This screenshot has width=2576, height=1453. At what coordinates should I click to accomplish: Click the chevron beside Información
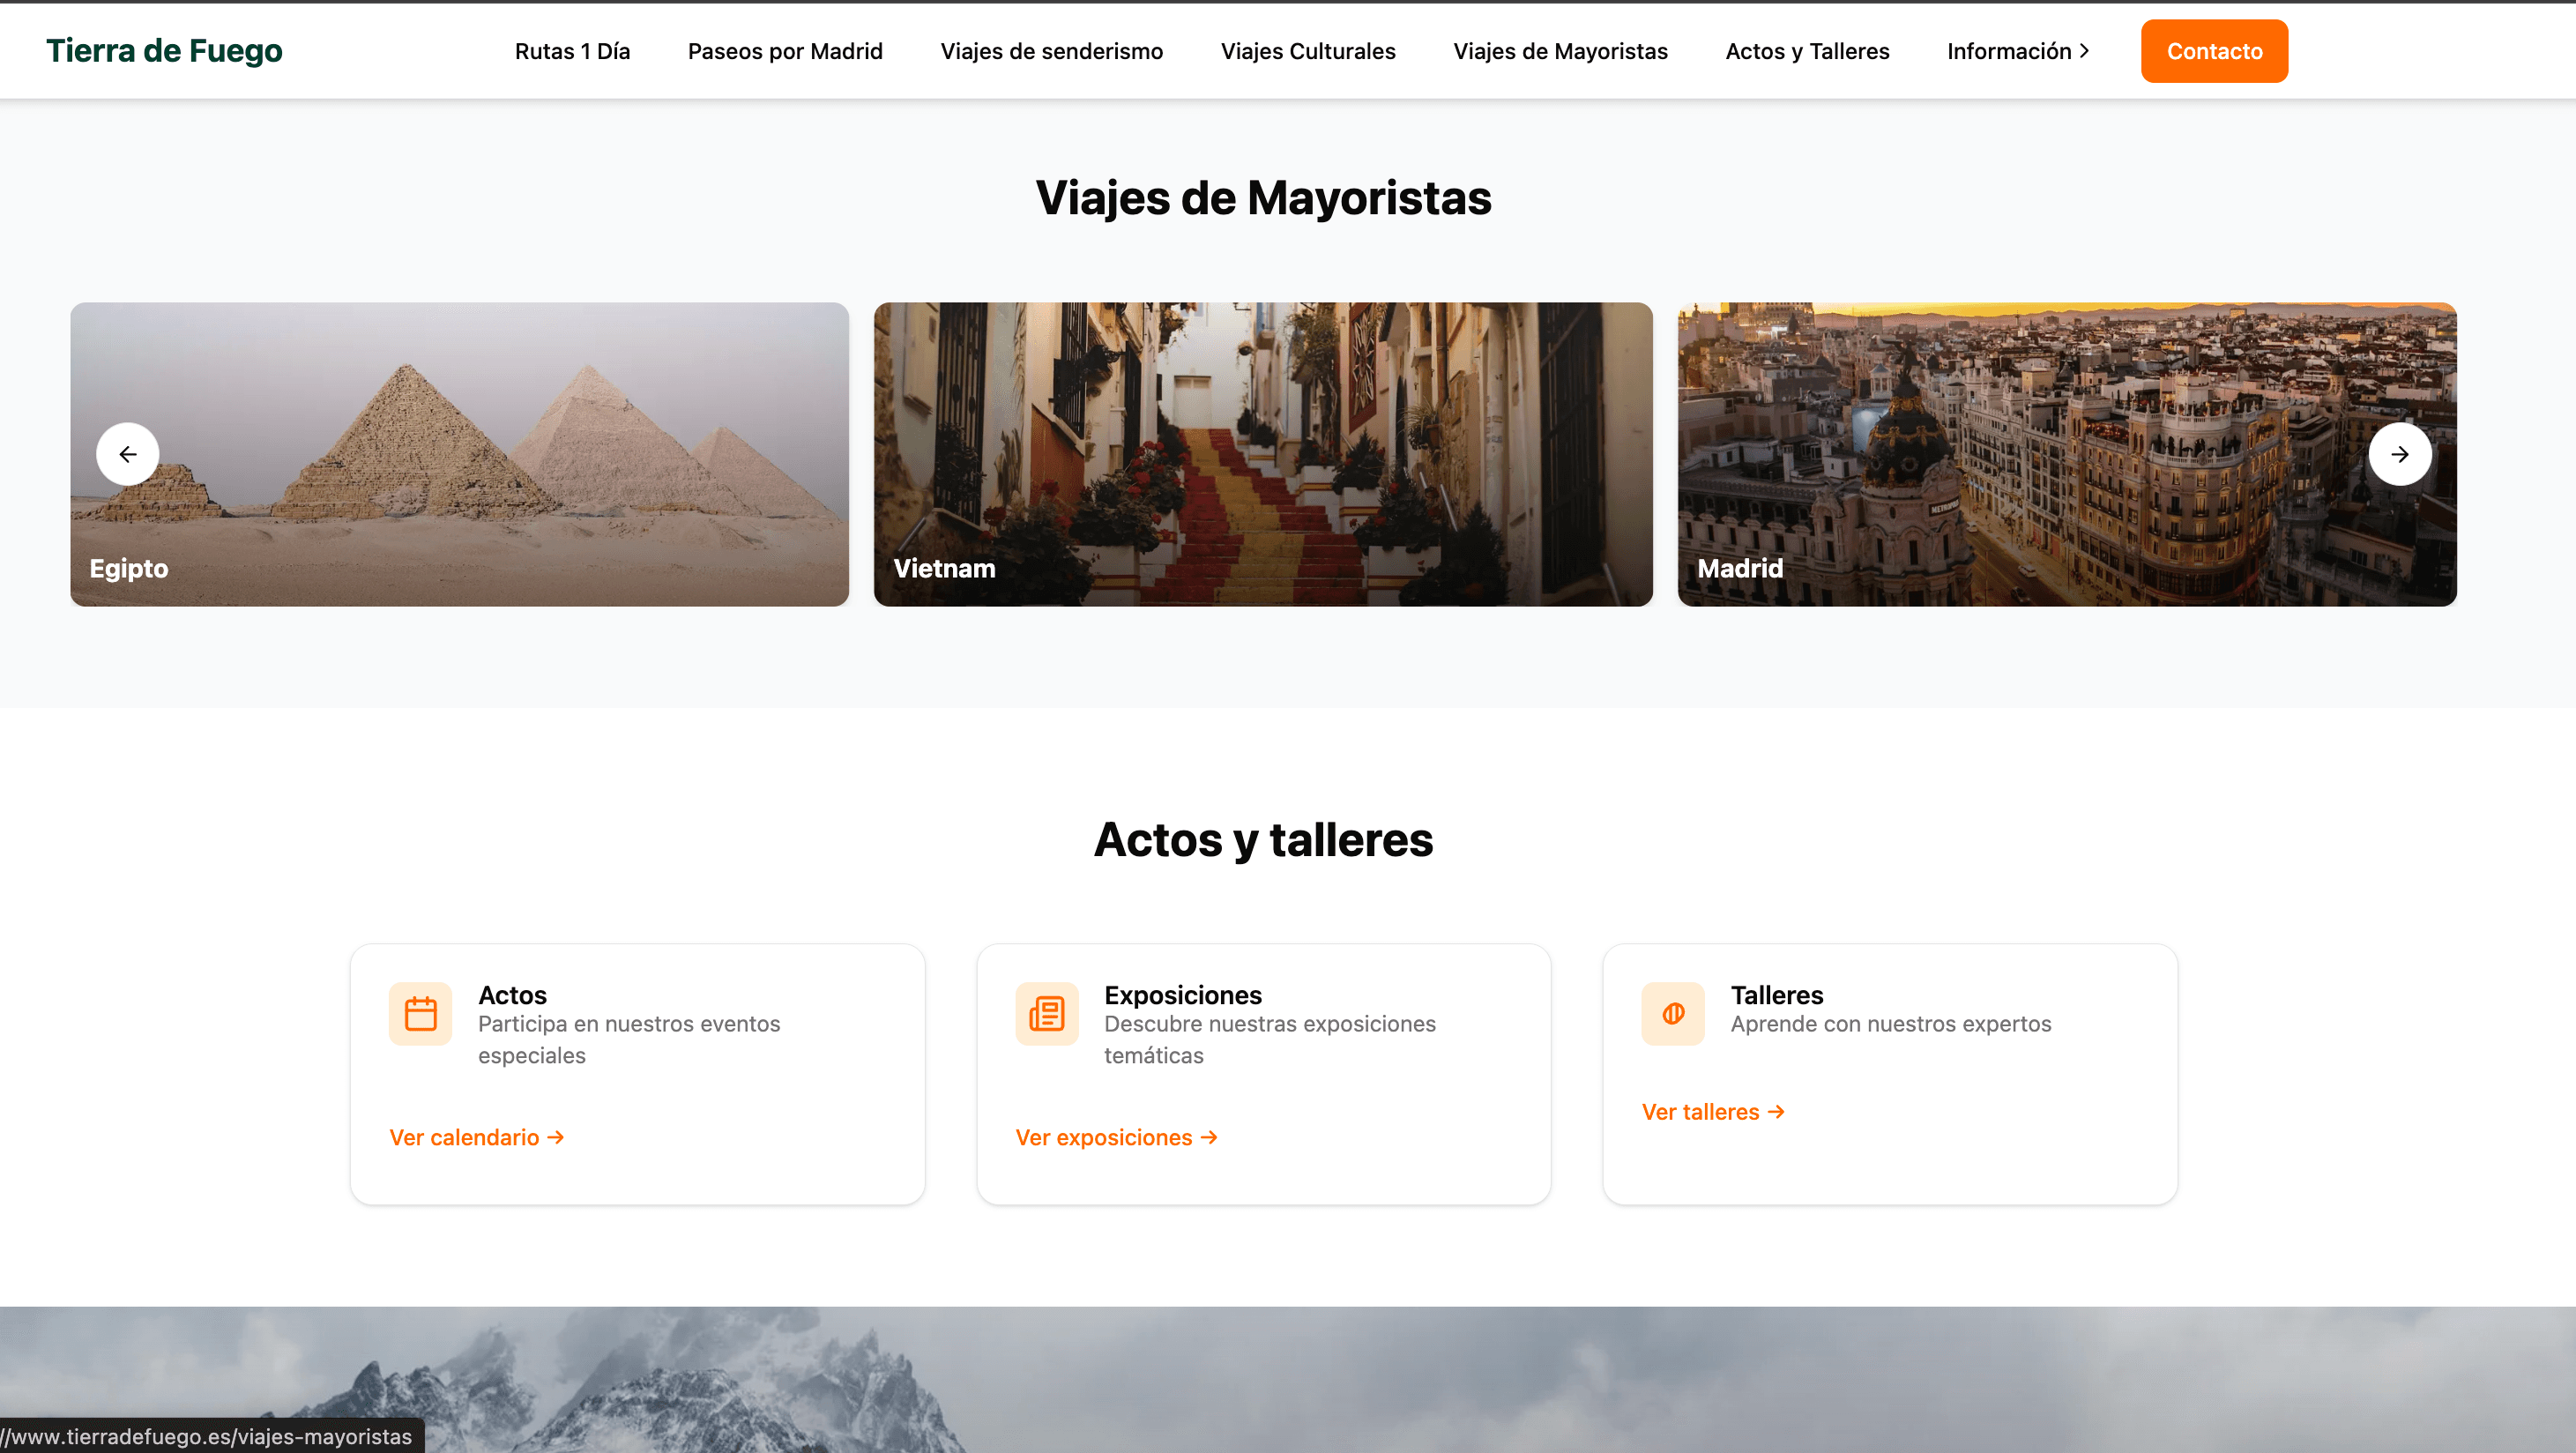pos(2084,51)
